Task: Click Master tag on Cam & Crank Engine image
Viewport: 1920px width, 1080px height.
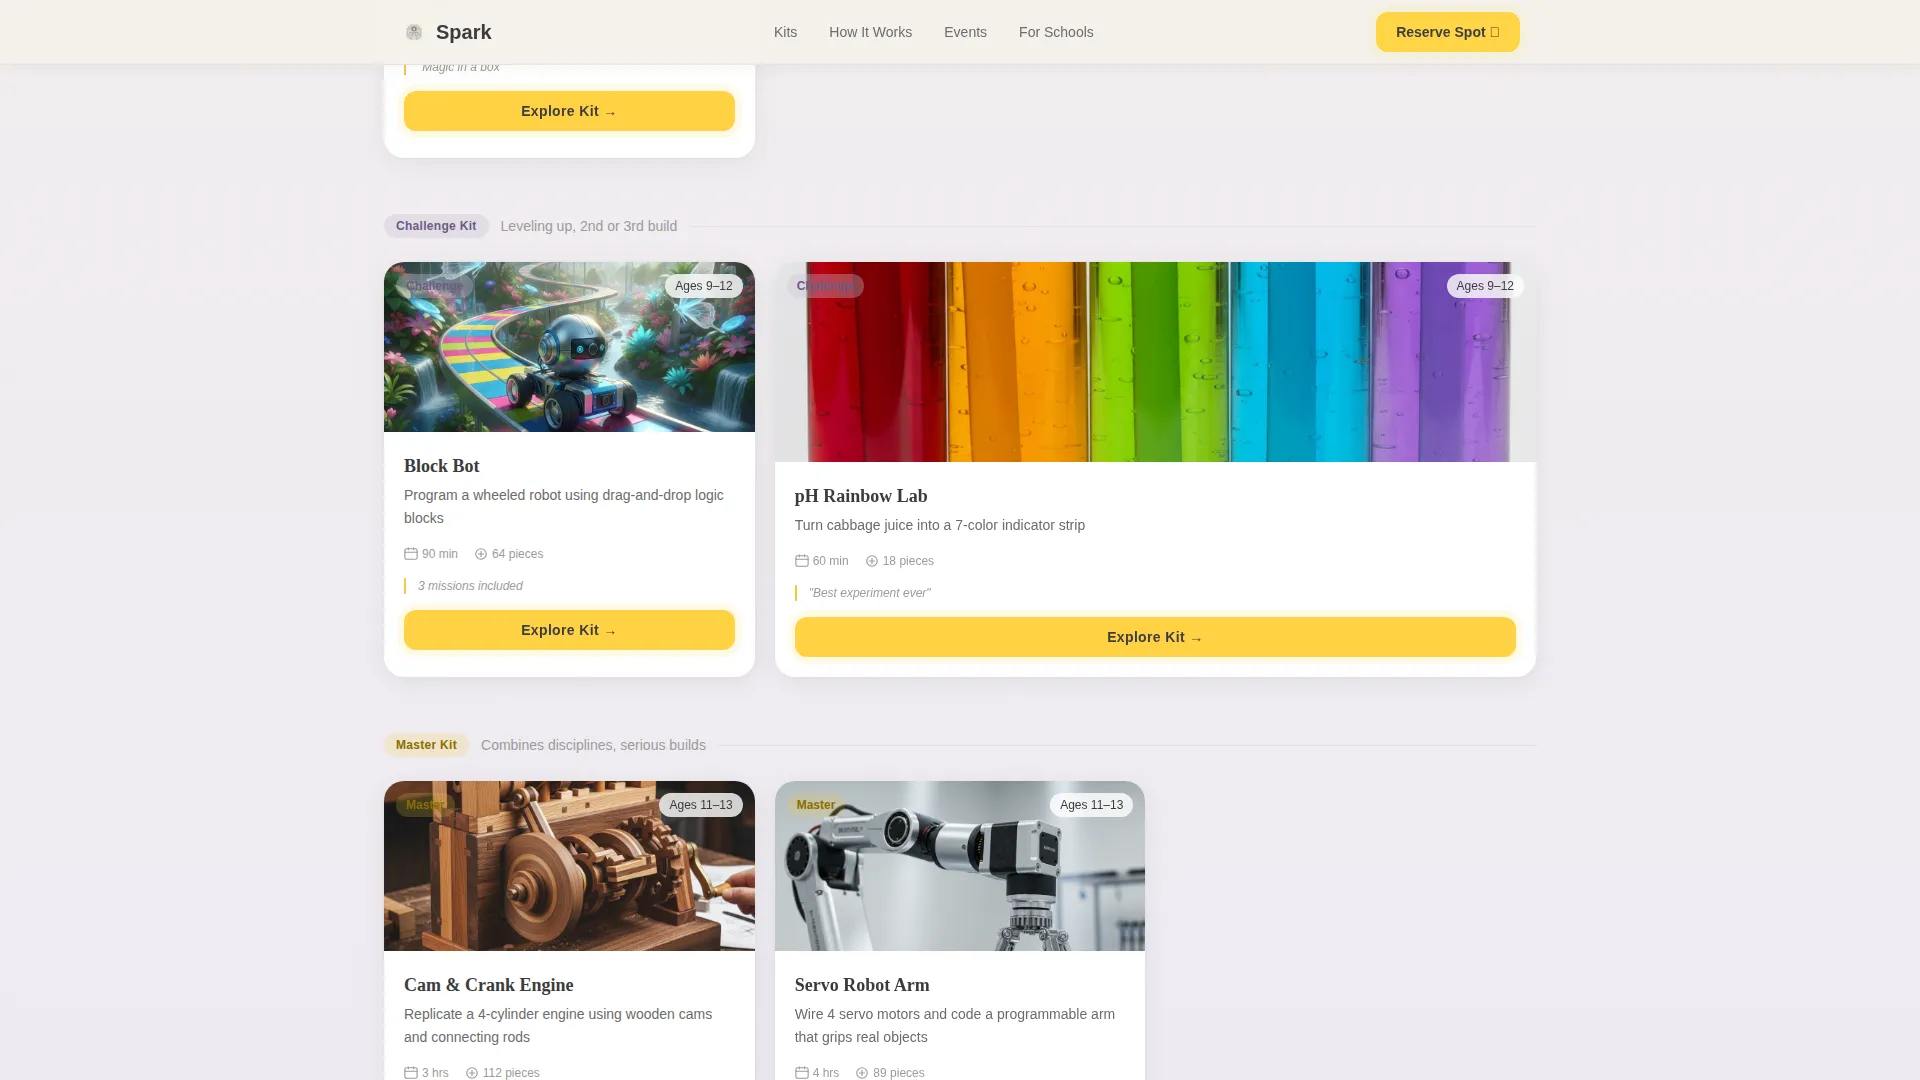Action: (425, 805)
